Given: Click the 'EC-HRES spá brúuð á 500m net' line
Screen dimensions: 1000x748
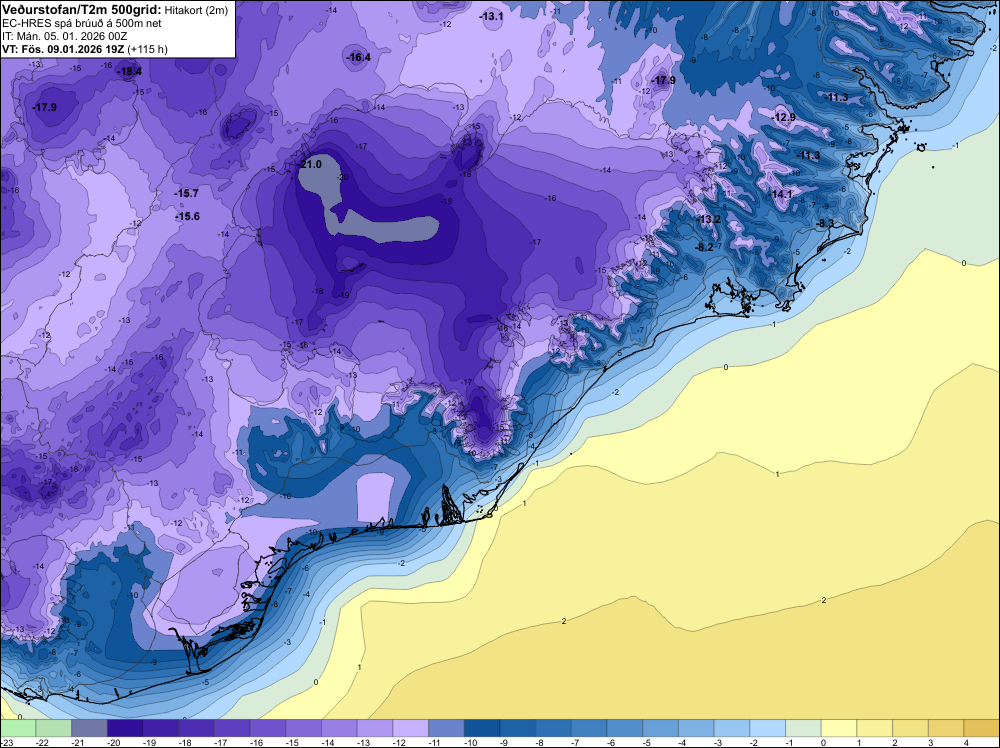Looking at the screenshot, I should [x=82, y=24].
